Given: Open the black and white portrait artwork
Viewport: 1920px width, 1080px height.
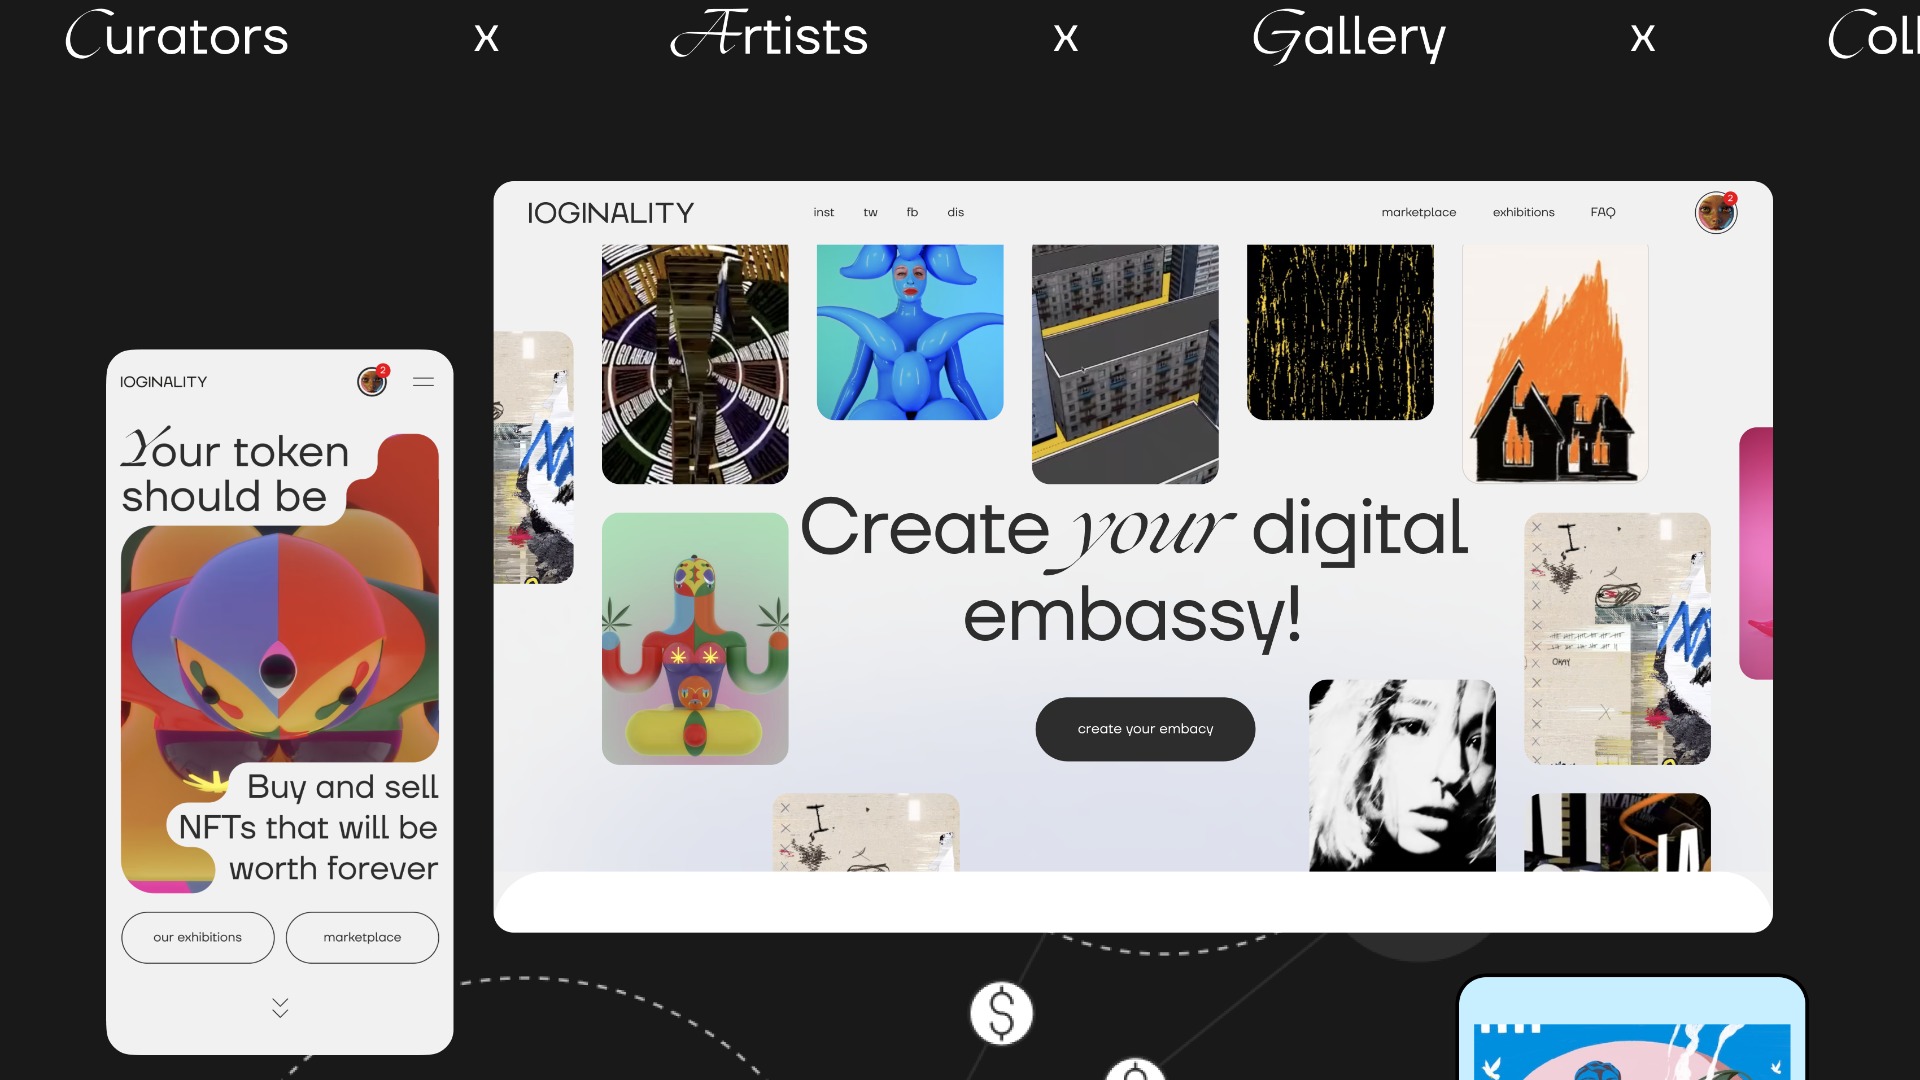Looking at the screenshot, I should pos(1402,775).
